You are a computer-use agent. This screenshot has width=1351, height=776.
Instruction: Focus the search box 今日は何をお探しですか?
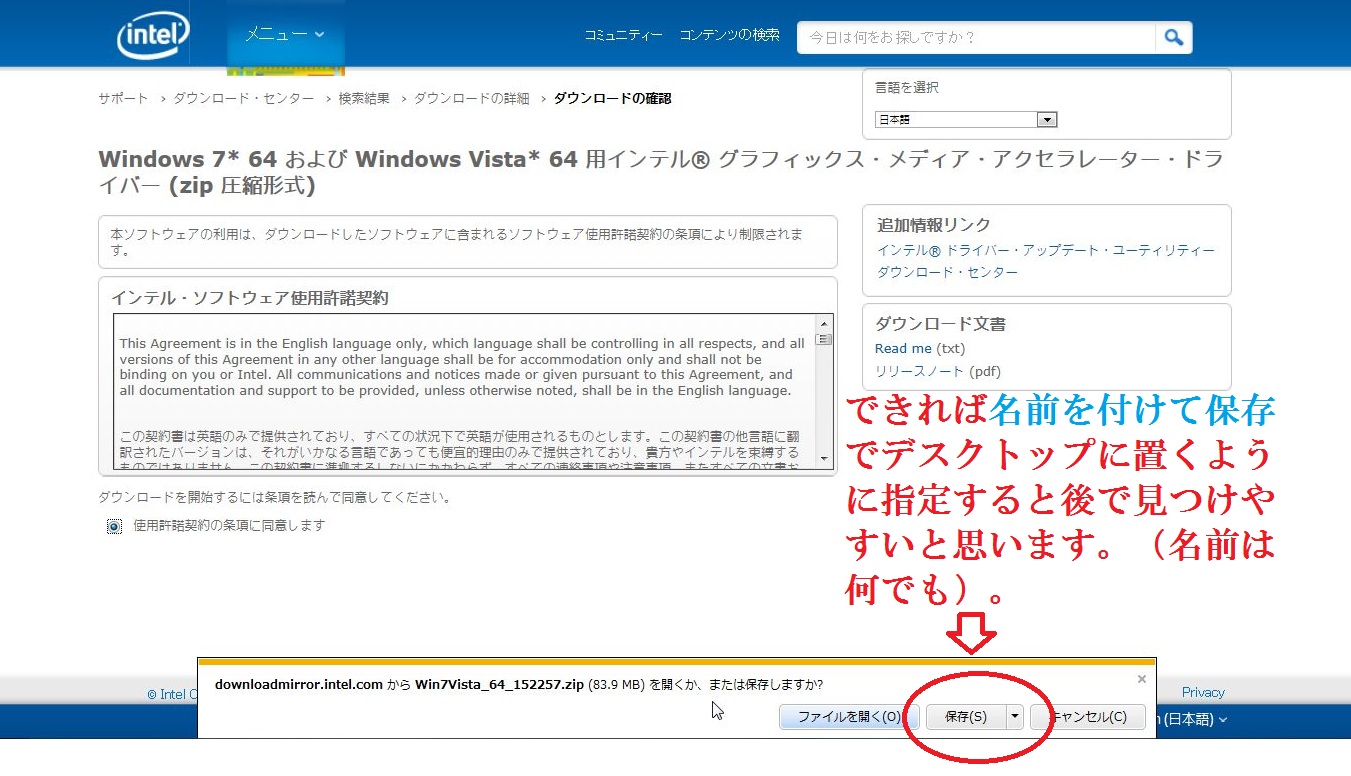pyautogui.click(x=976, y=38)
